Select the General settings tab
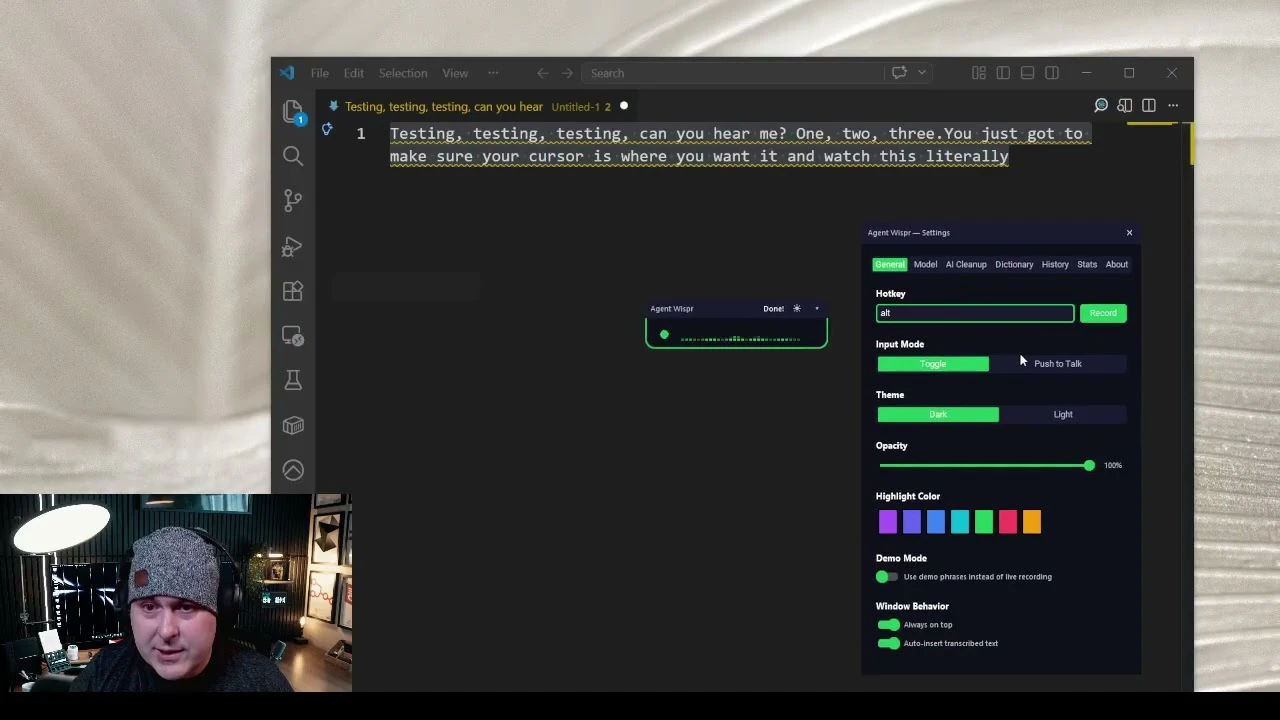1280x720 pixels. 889,265
